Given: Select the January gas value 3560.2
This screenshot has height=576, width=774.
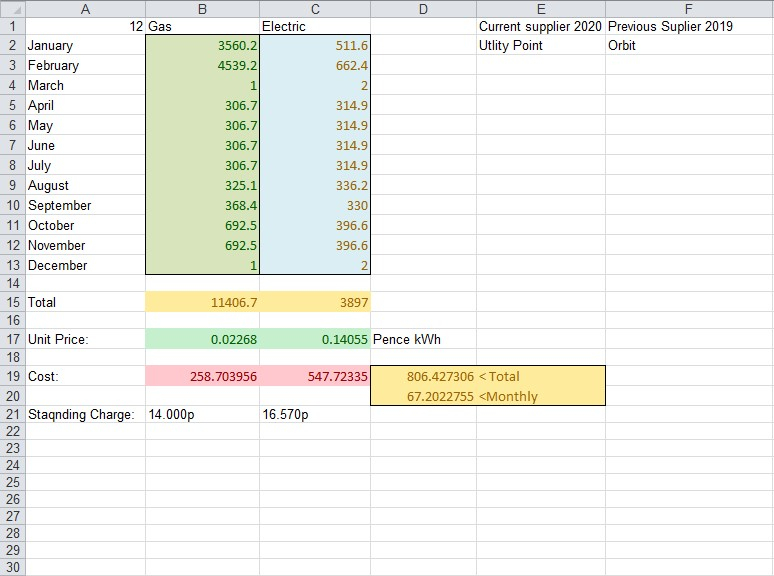Looking at the screenshot, I should pos(202,46).
